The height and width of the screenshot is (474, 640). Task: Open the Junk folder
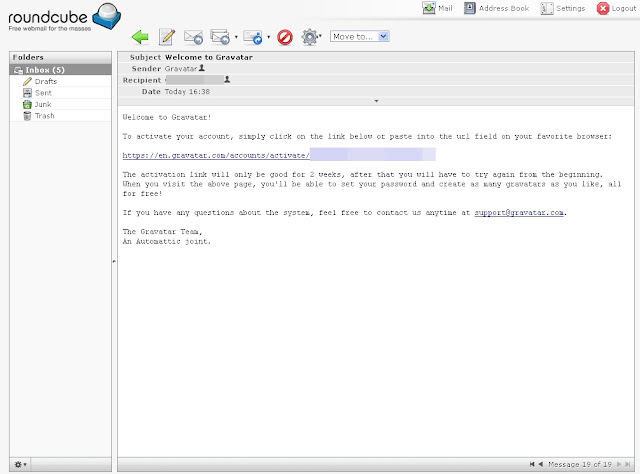(60, 104)
